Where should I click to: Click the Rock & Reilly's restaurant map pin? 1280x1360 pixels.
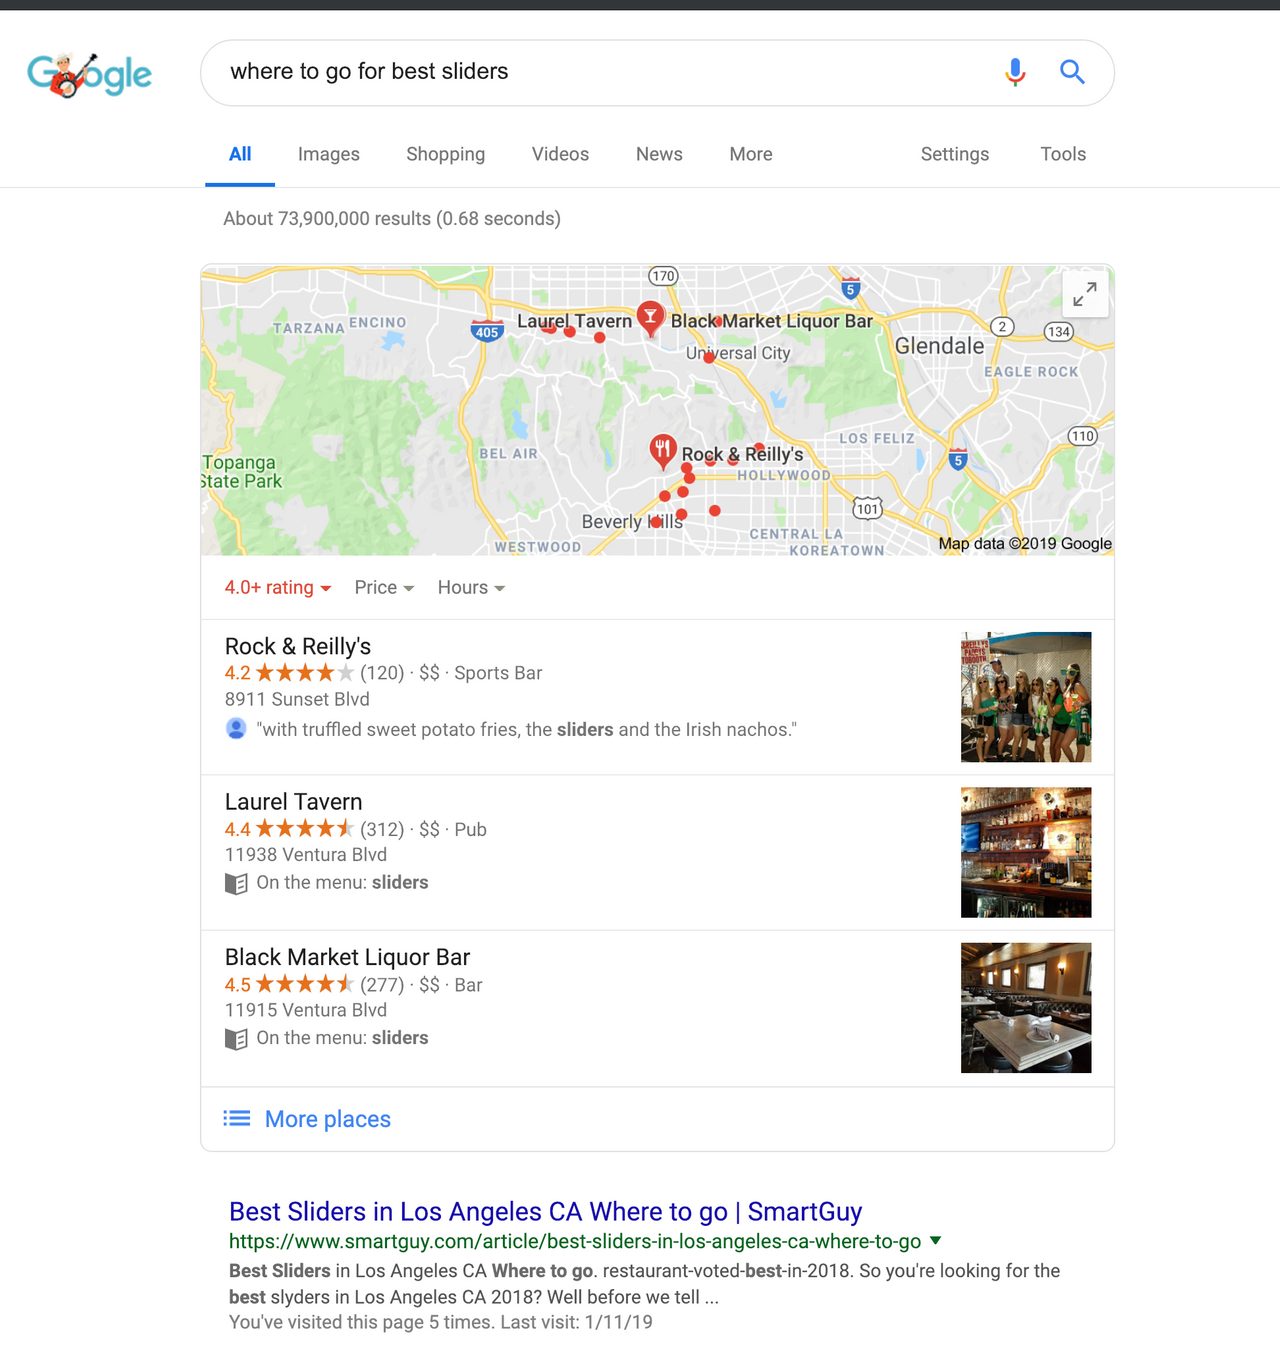click(663, 452)
